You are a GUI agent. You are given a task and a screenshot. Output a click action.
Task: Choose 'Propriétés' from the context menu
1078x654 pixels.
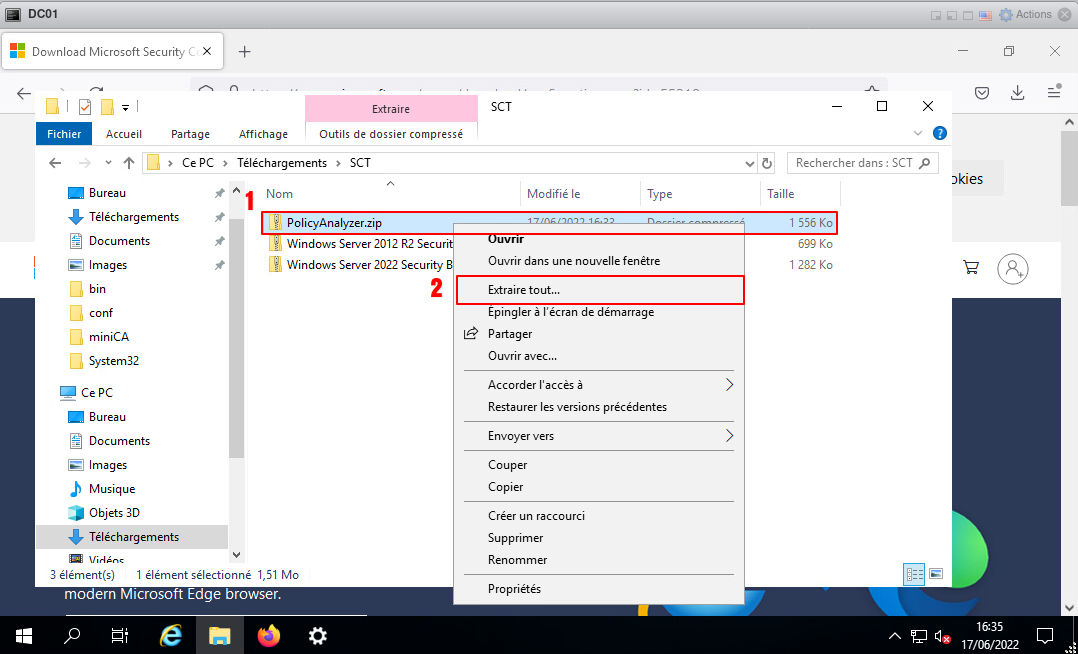pos(514,589)
